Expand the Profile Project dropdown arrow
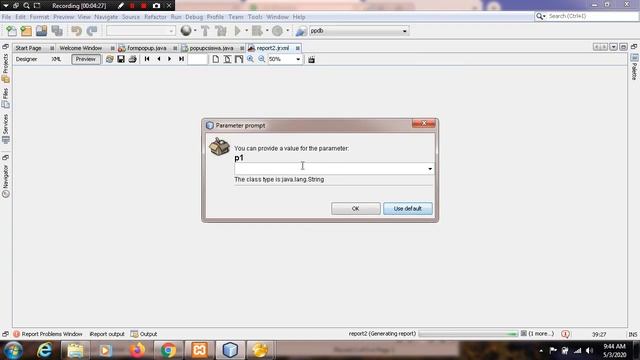 point(287,31)
